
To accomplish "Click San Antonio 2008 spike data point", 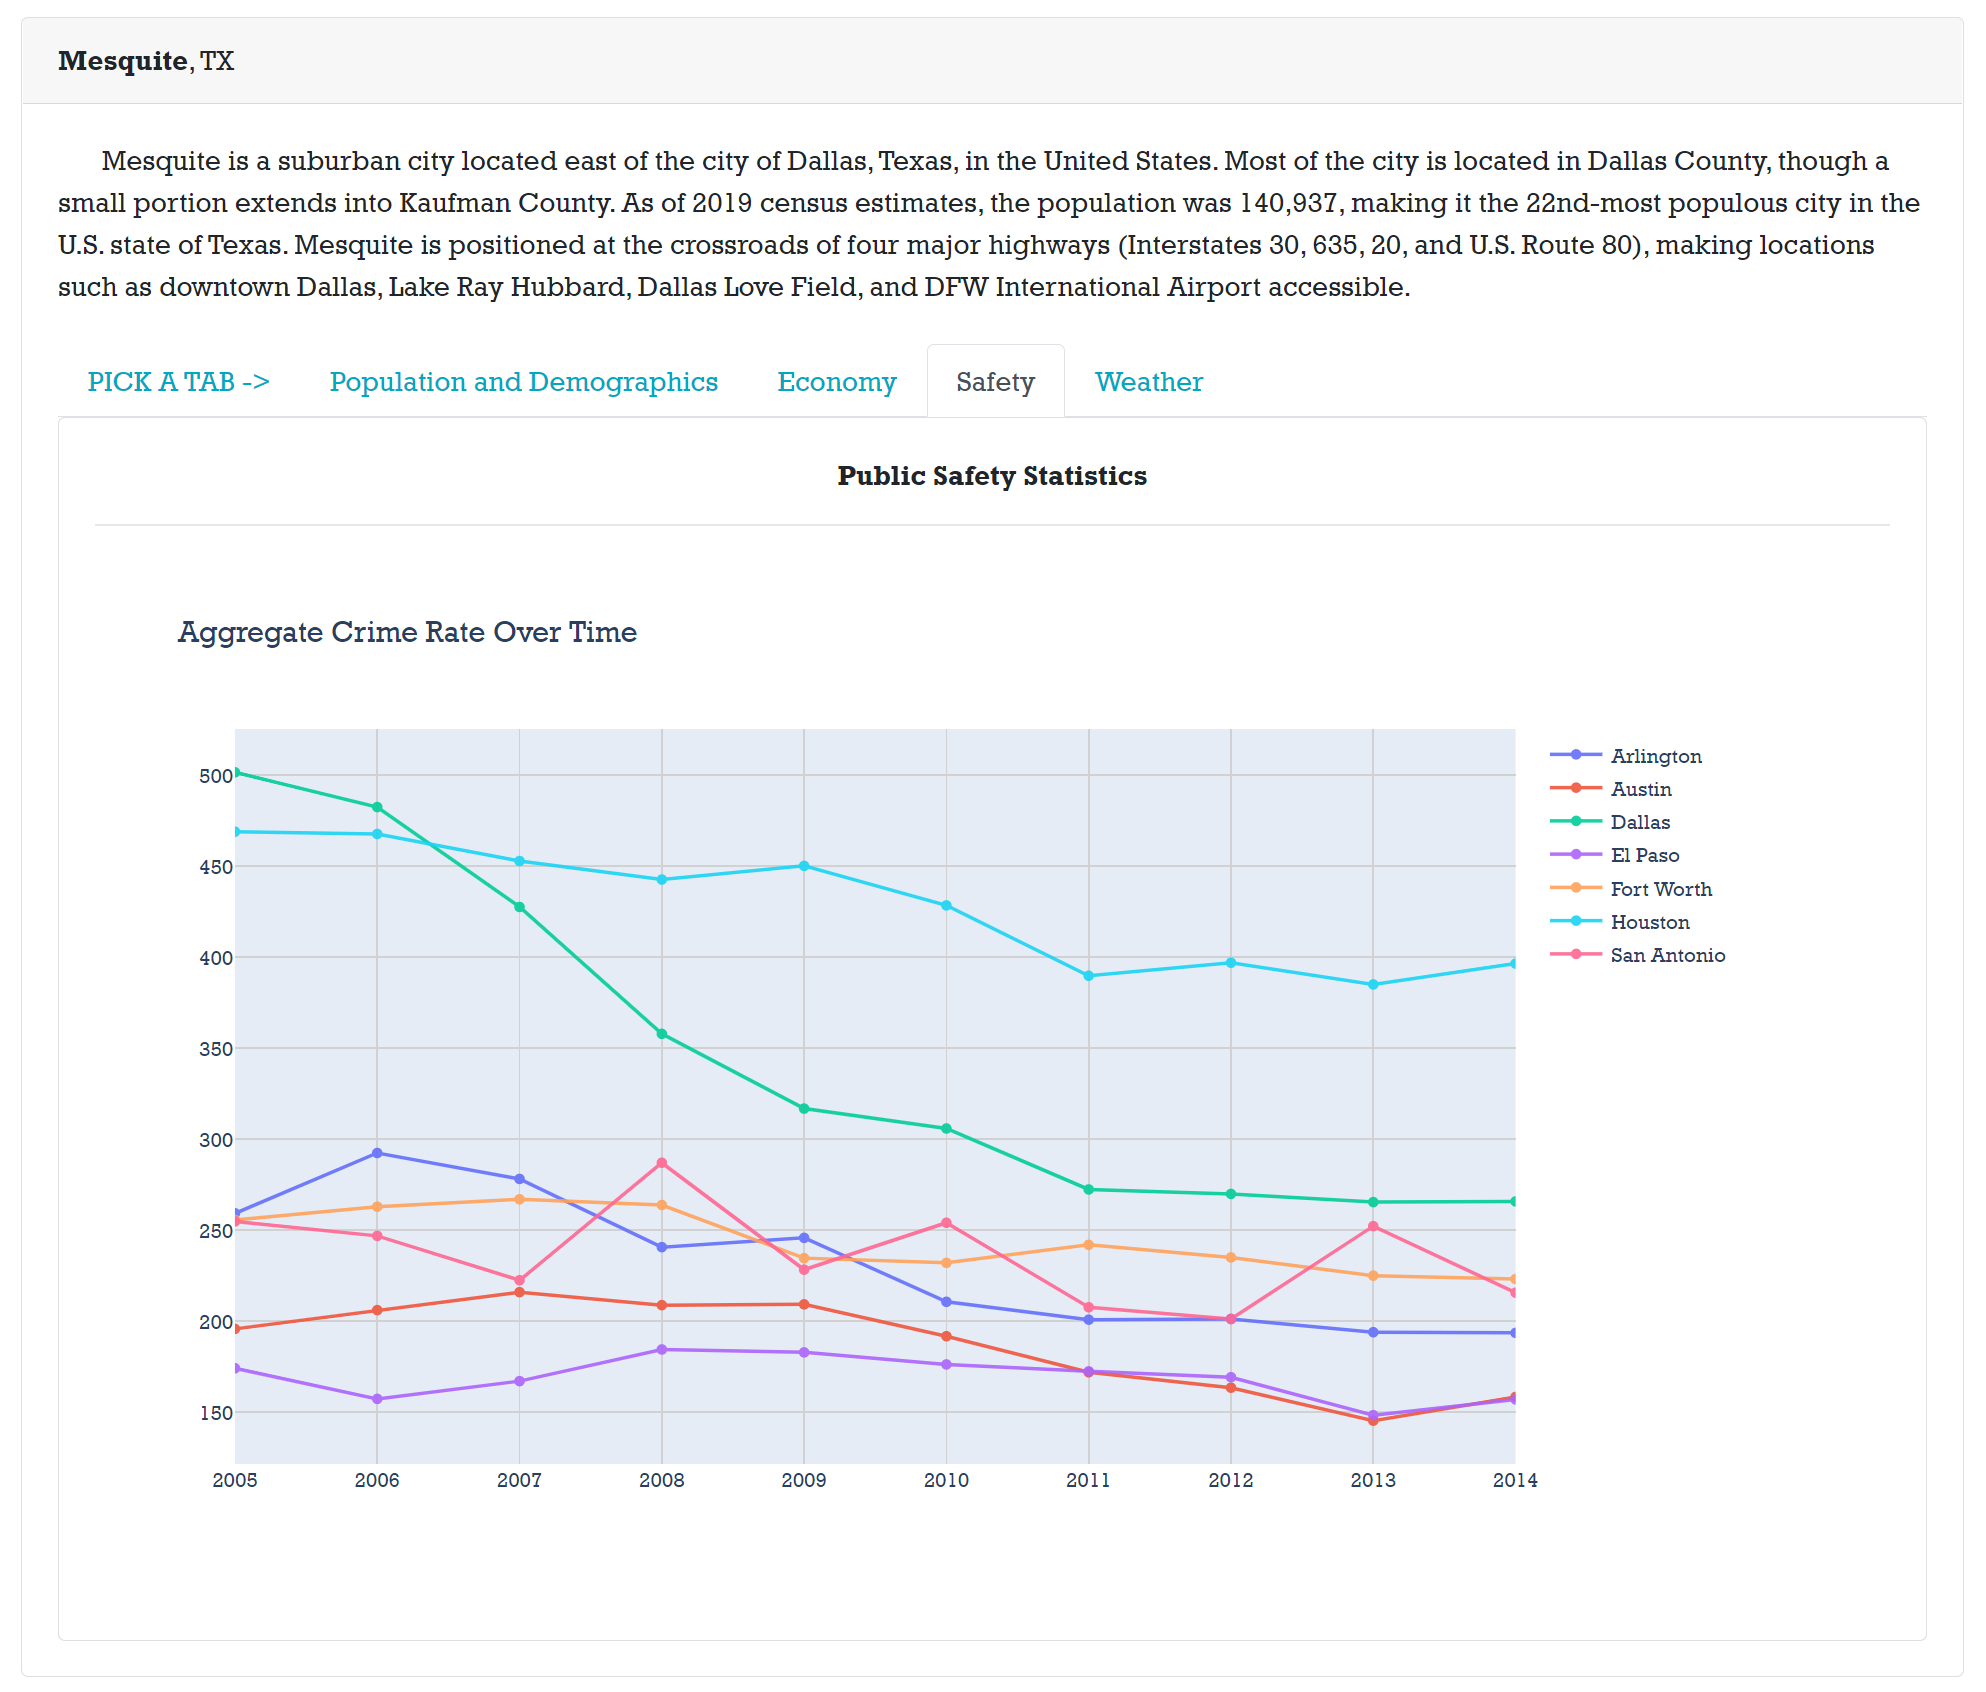I will 662,1163.
